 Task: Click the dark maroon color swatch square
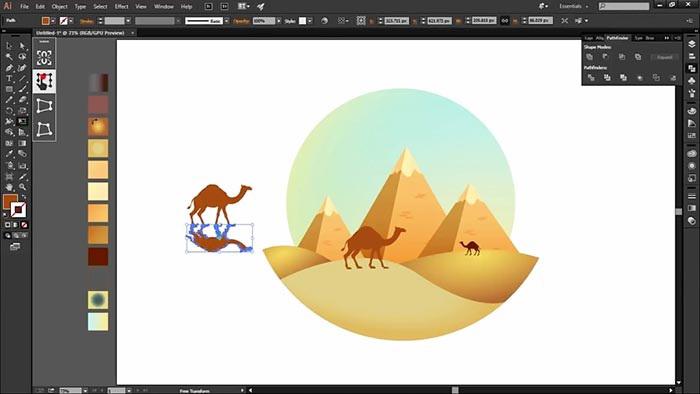[98, 257]
